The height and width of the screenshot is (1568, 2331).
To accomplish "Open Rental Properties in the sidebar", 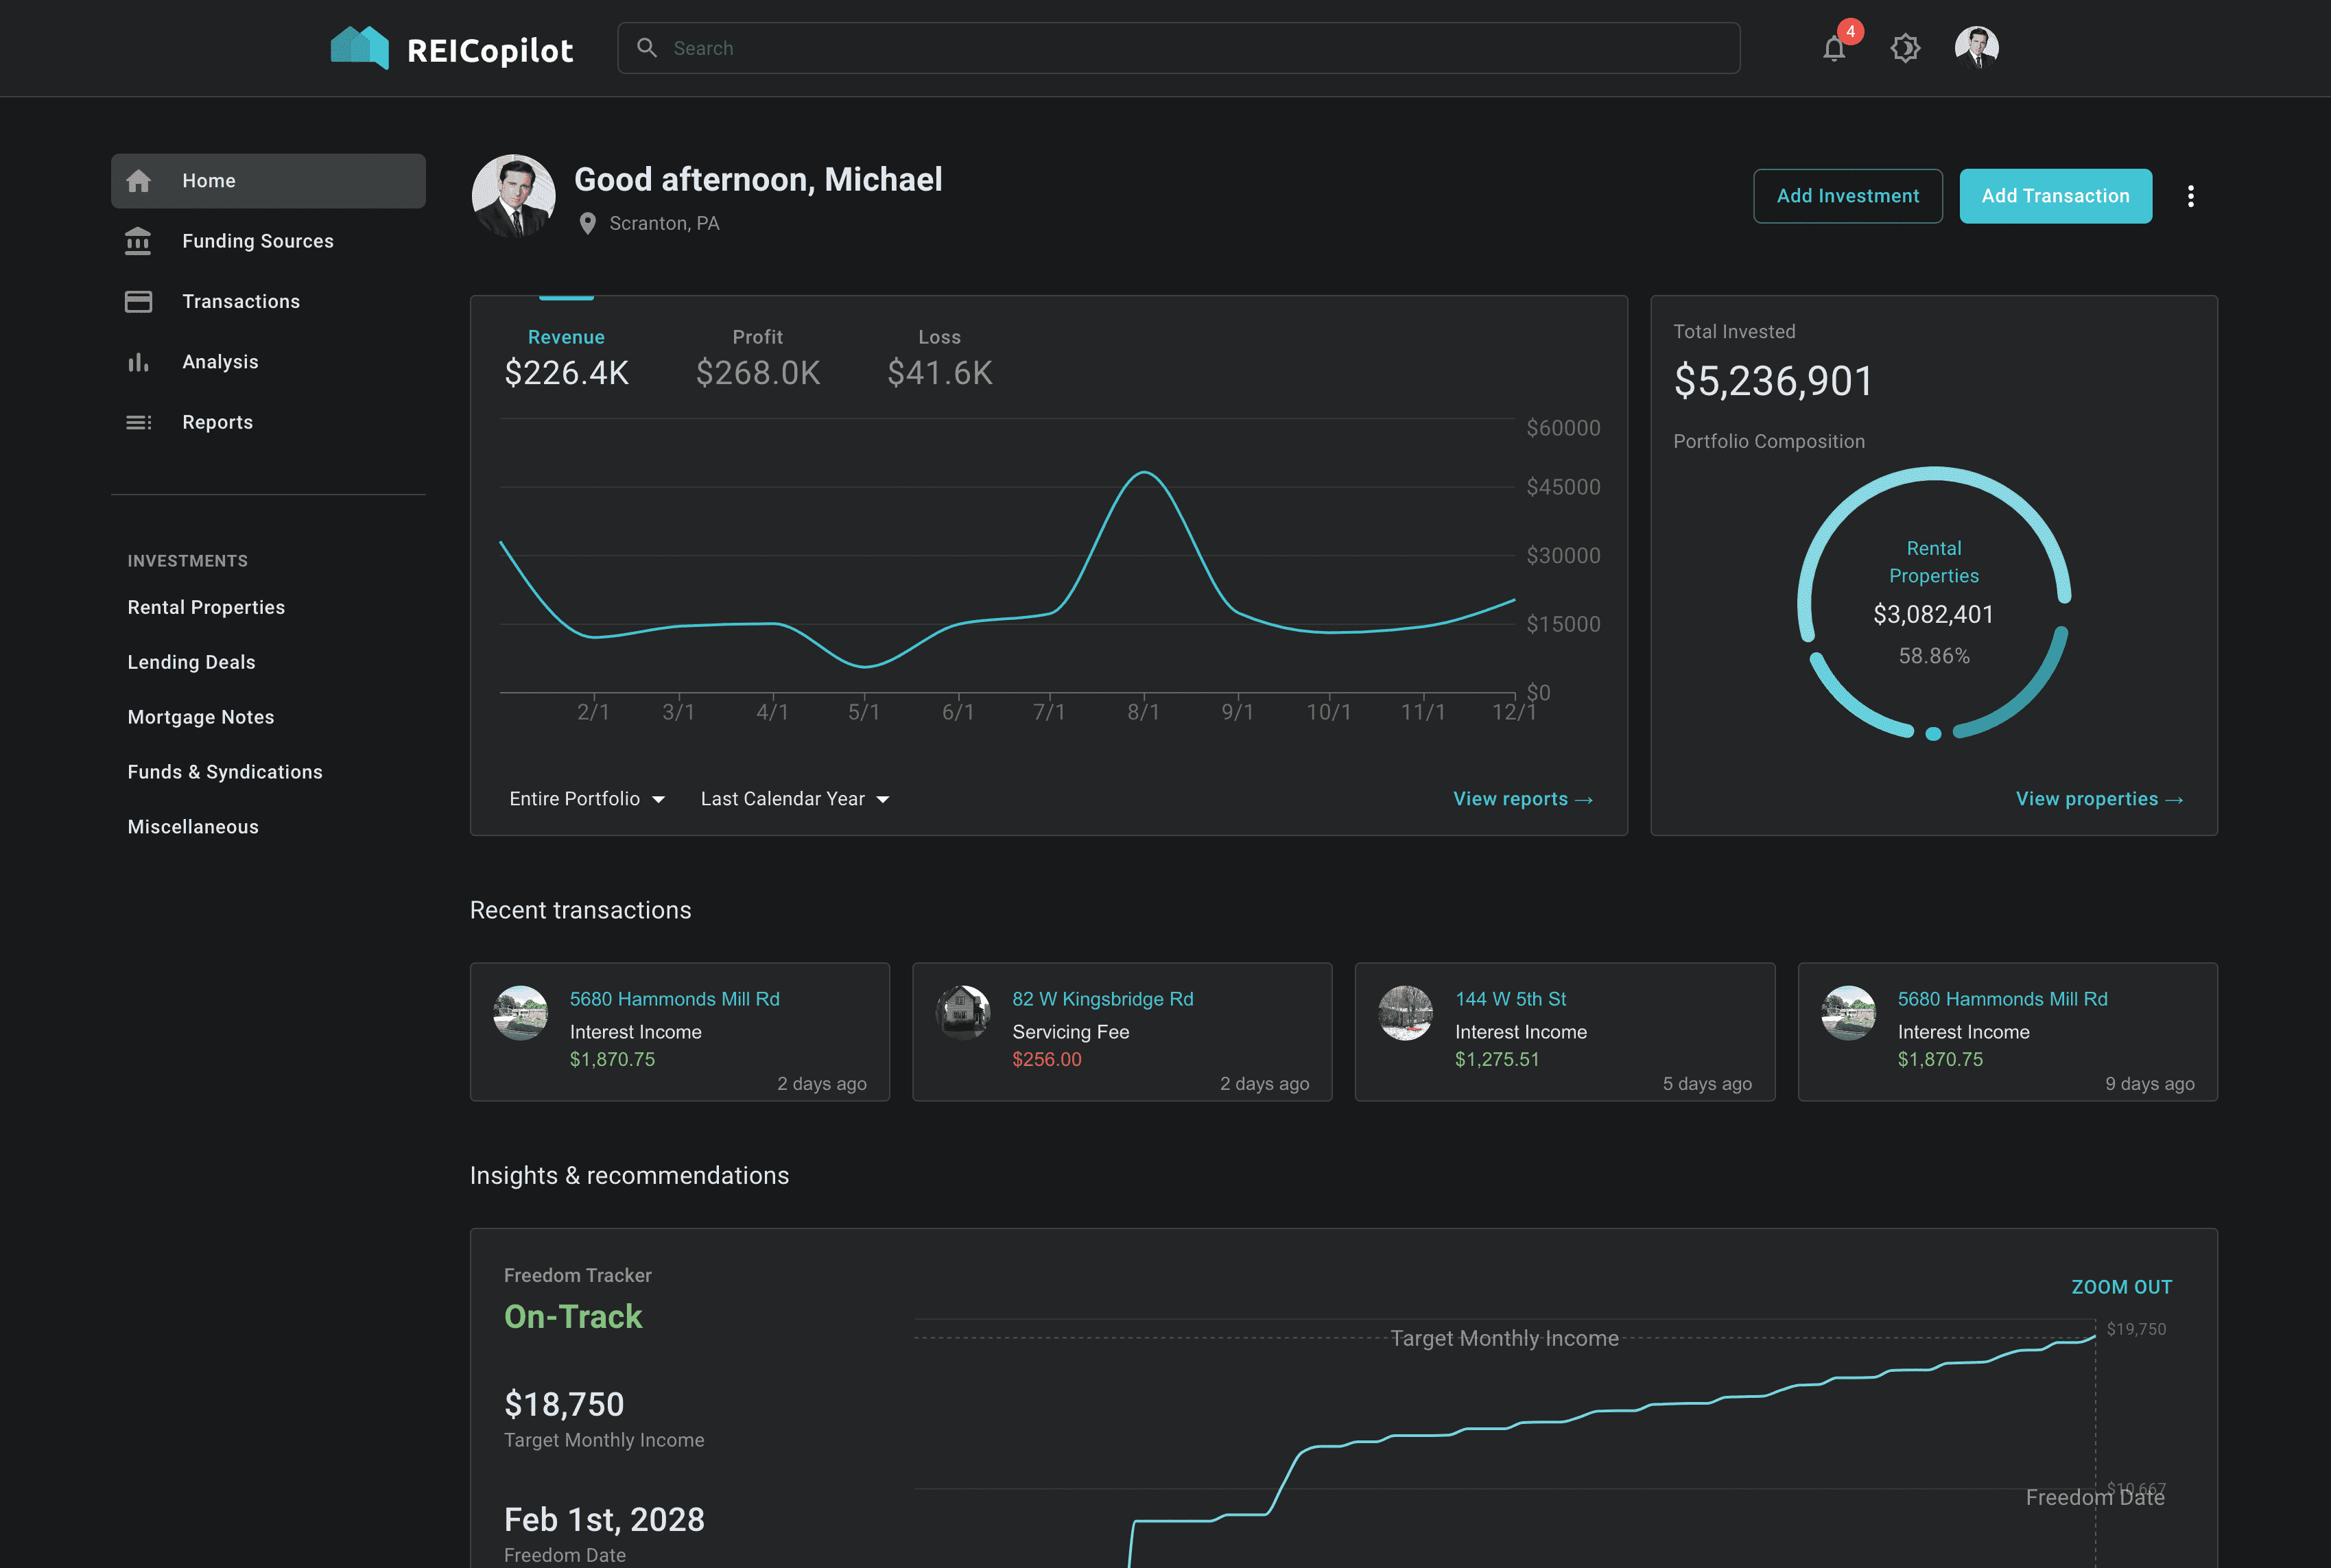I will (206, 607).
